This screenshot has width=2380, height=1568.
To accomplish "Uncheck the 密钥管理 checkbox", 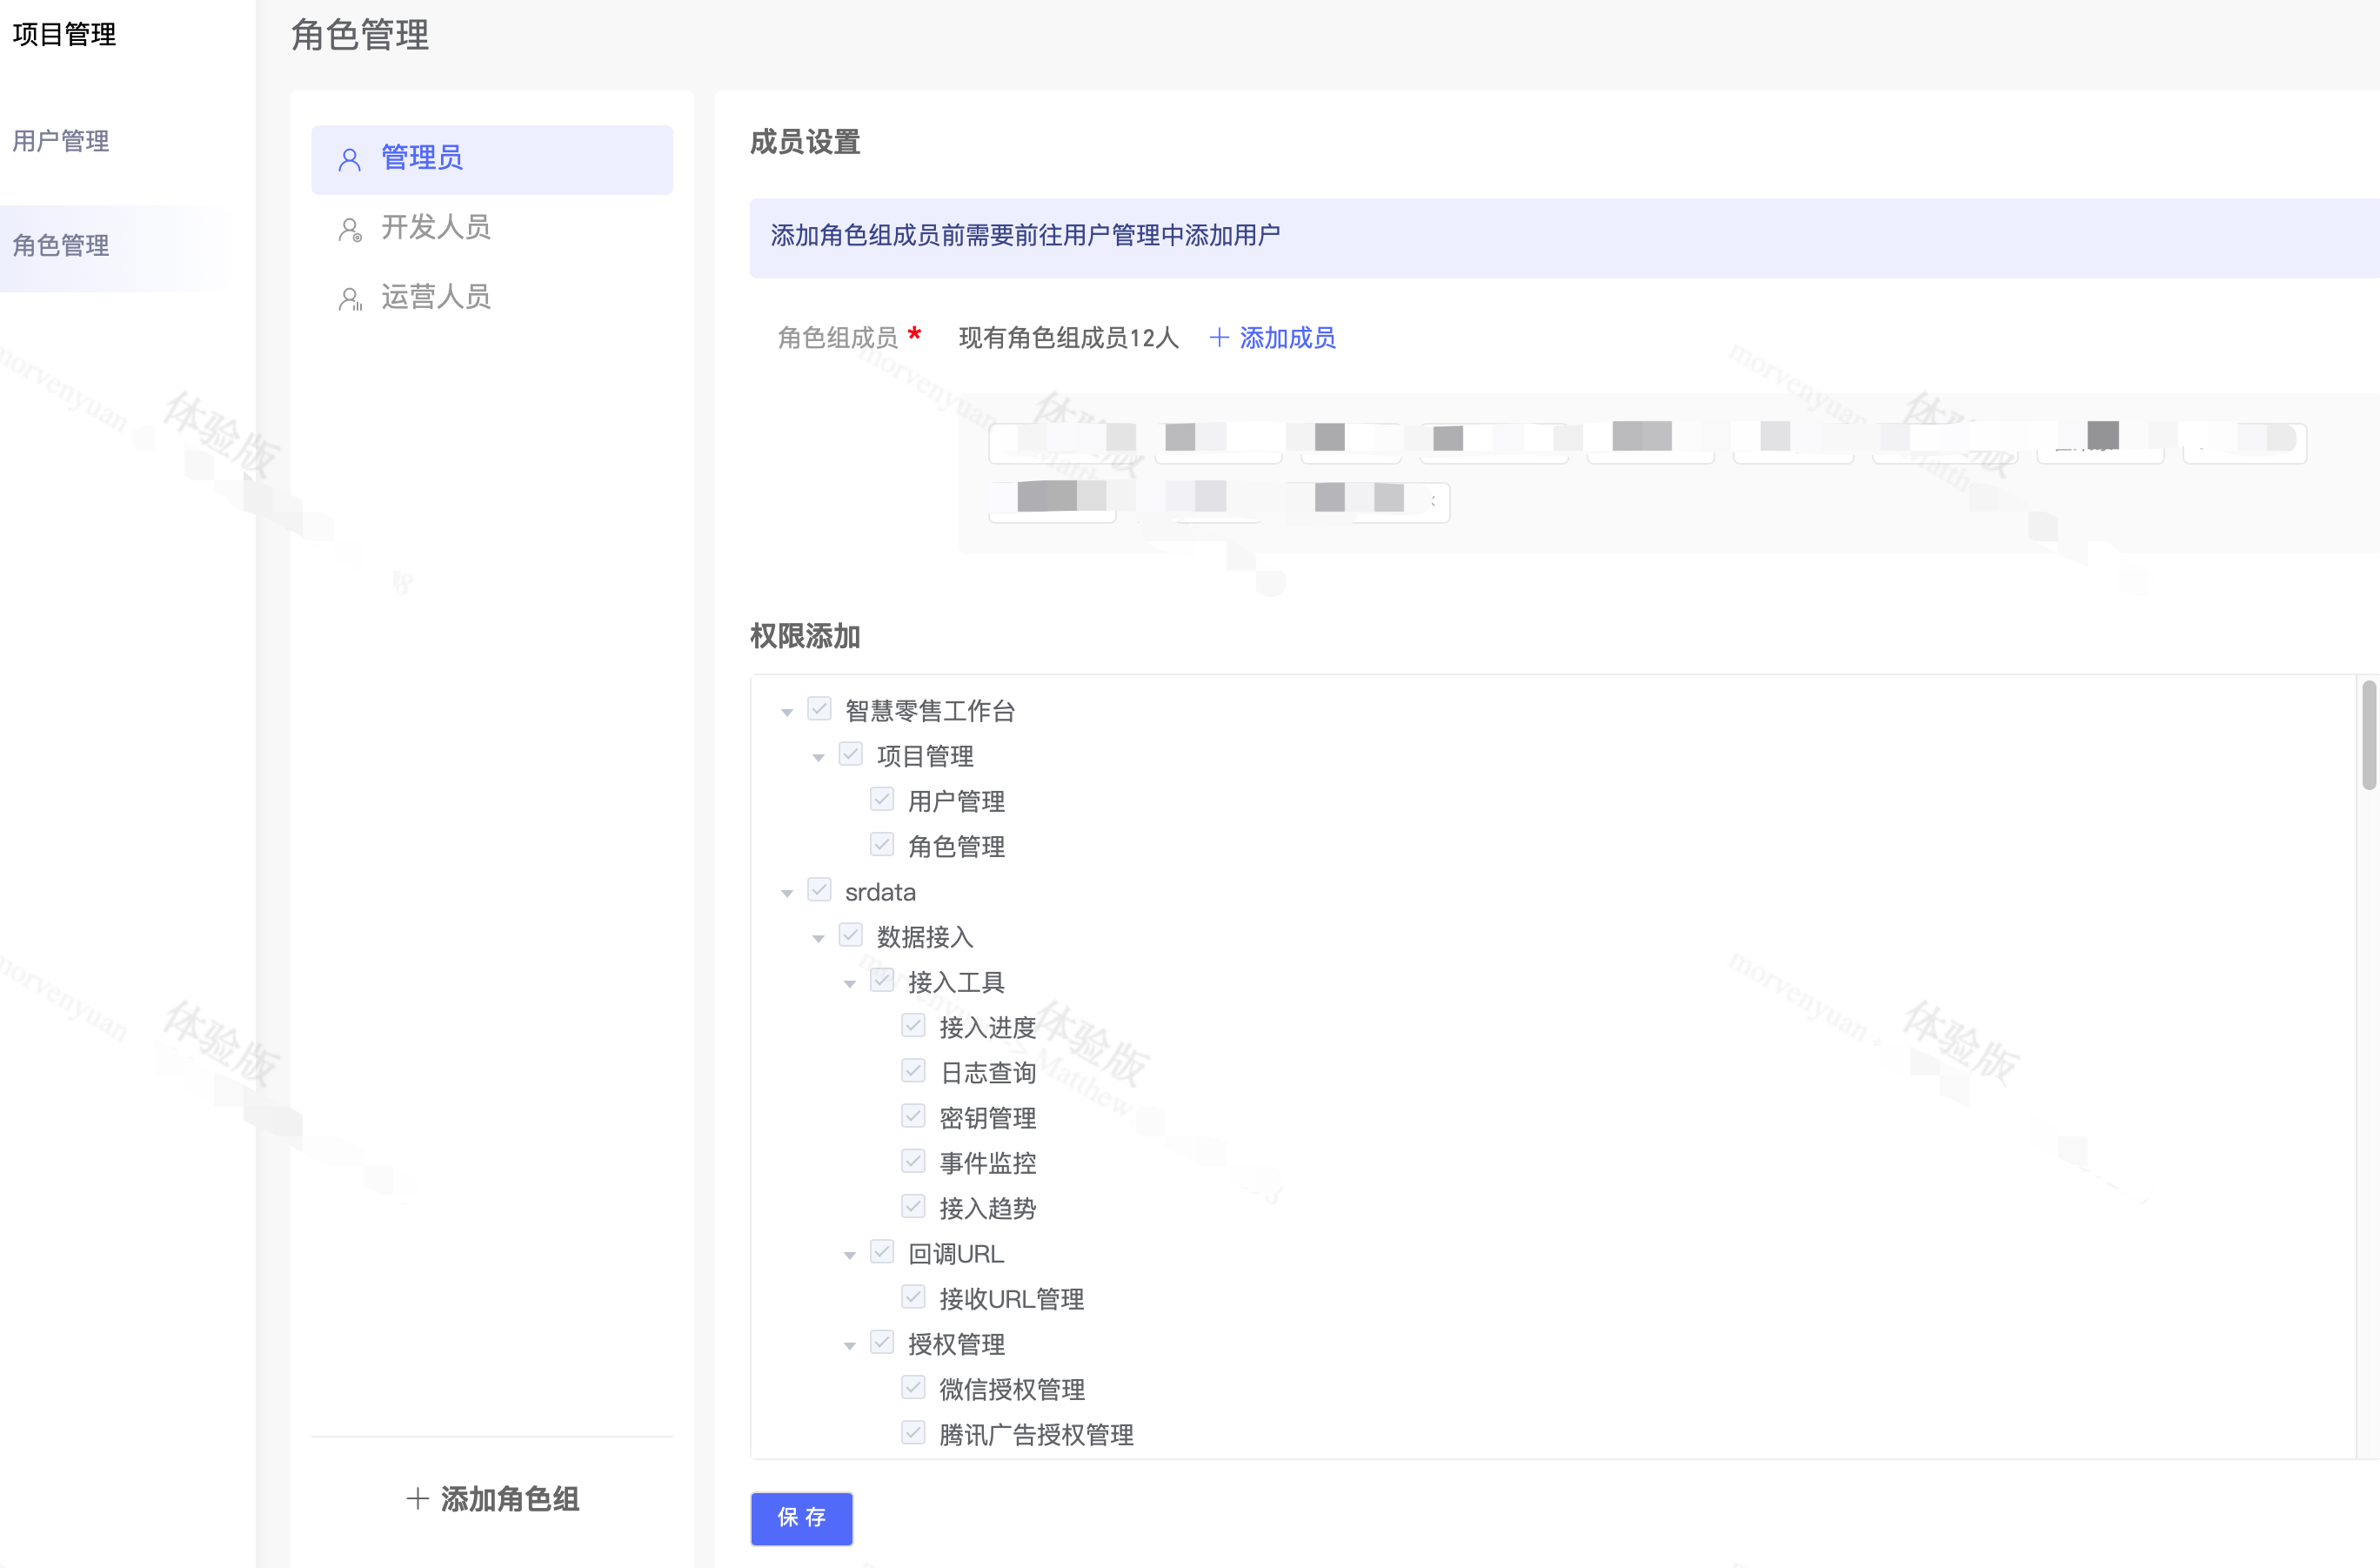I will tap(913, 1116).
